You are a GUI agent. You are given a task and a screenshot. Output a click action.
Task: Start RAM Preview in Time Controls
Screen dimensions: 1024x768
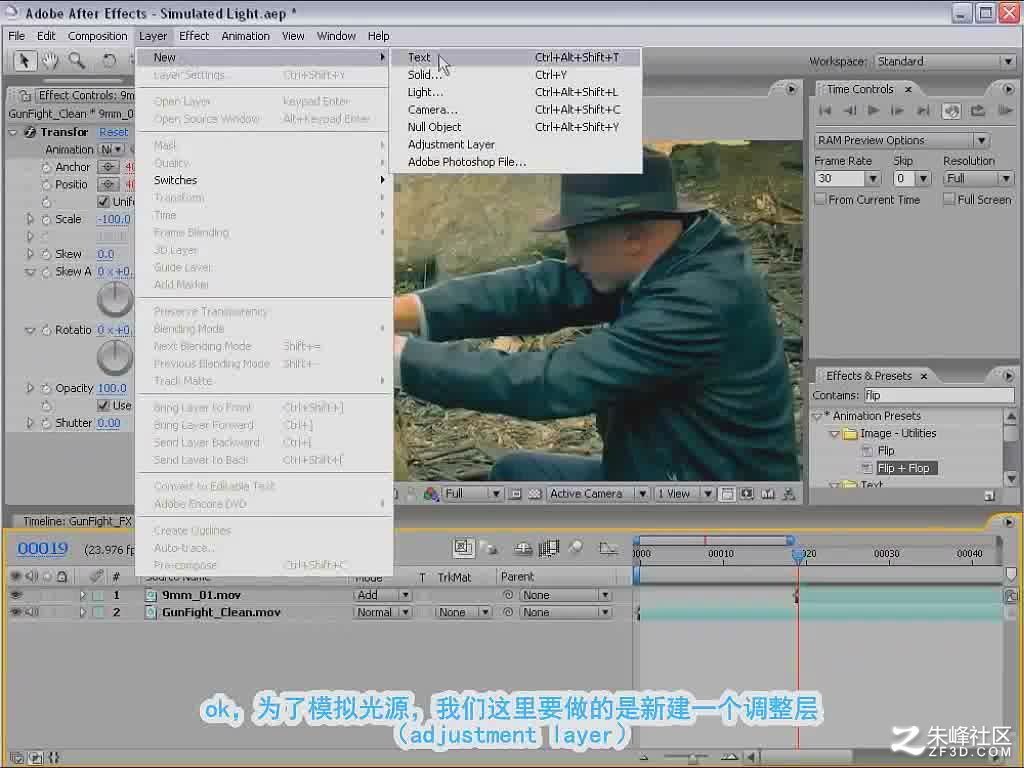pyautogui.click(x=1005, y=111)
